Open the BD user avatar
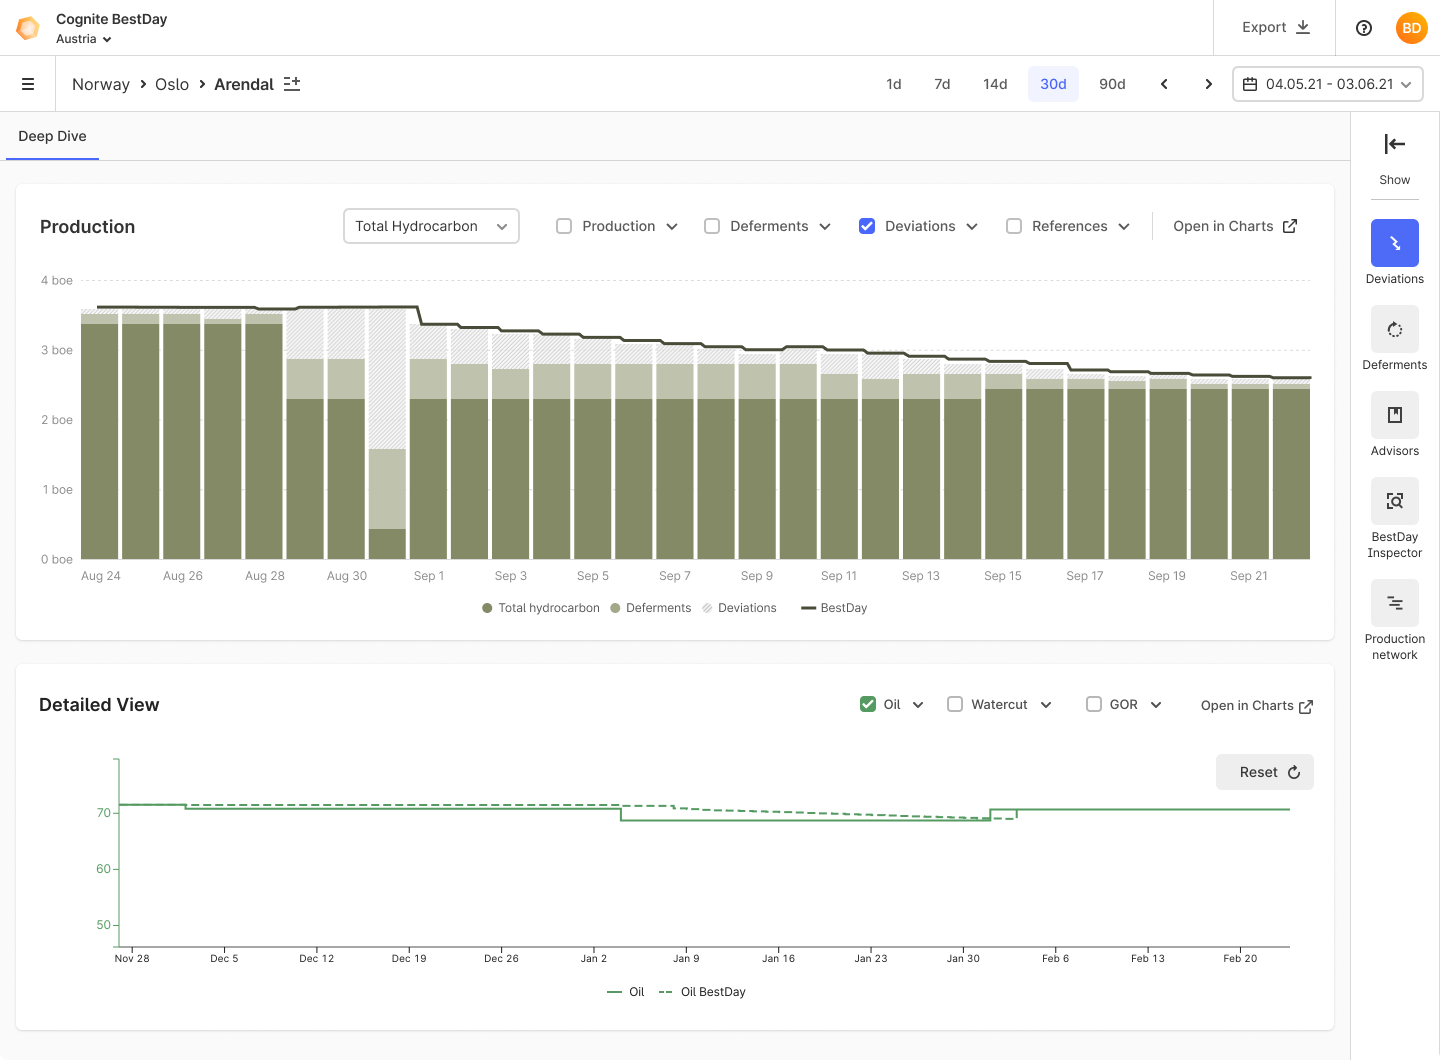 pos(1411,28)
